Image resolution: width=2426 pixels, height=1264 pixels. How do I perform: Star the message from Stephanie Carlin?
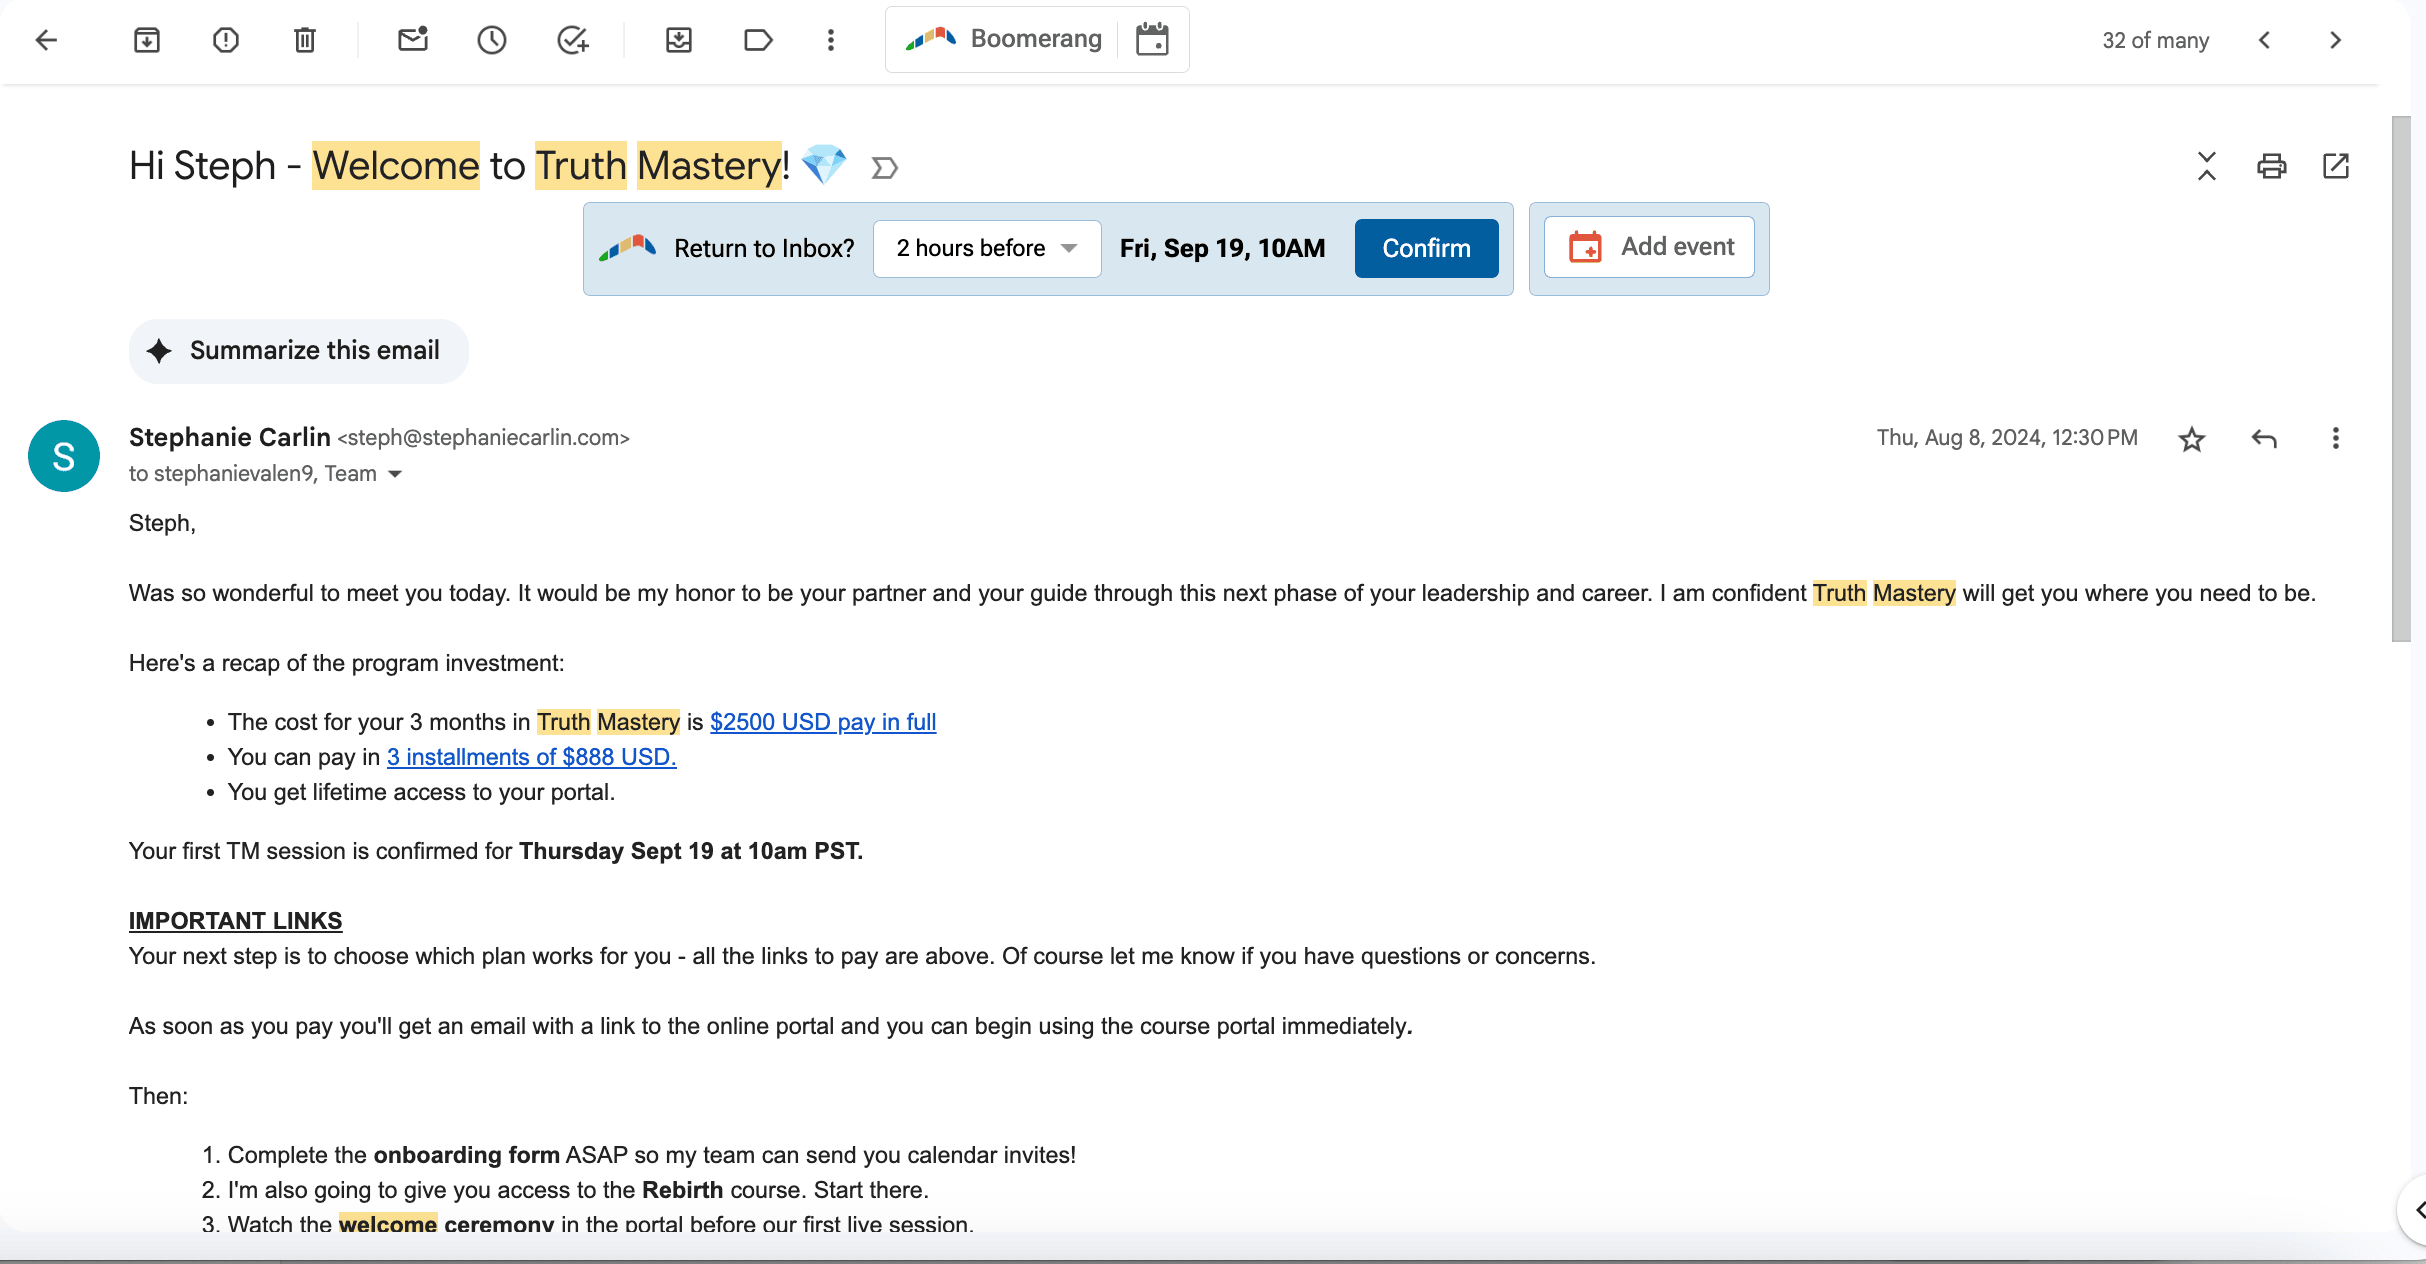(2192, 439)
